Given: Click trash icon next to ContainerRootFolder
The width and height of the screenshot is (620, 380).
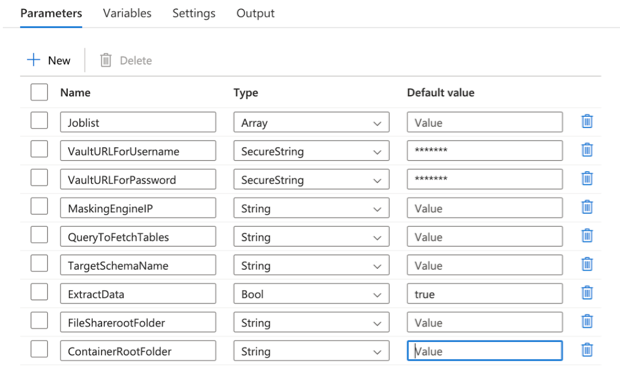Looking at the screenshot, I should 587,350.
